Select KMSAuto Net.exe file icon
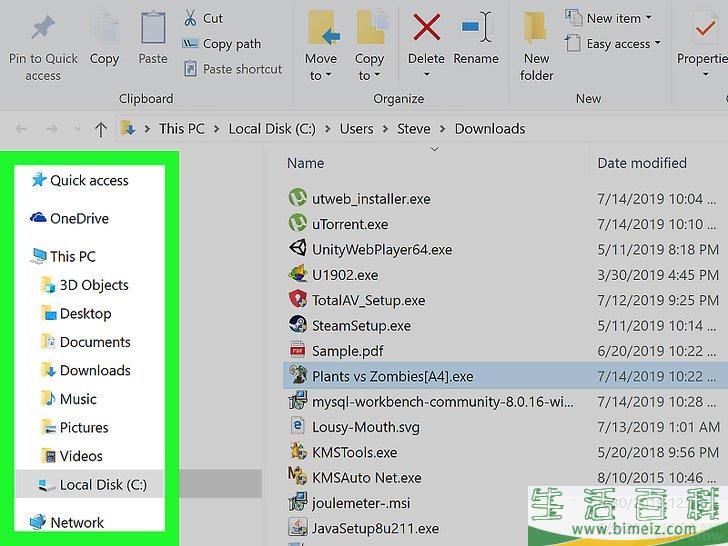The image size is (728, 546). [x=297, y=477]
